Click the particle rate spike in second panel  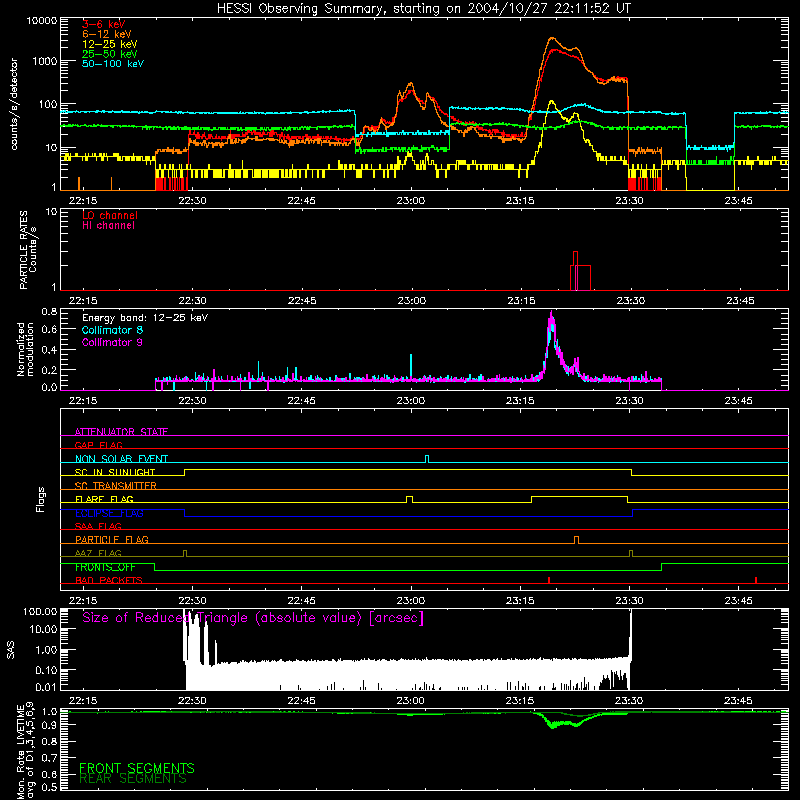tap(576, 270)
